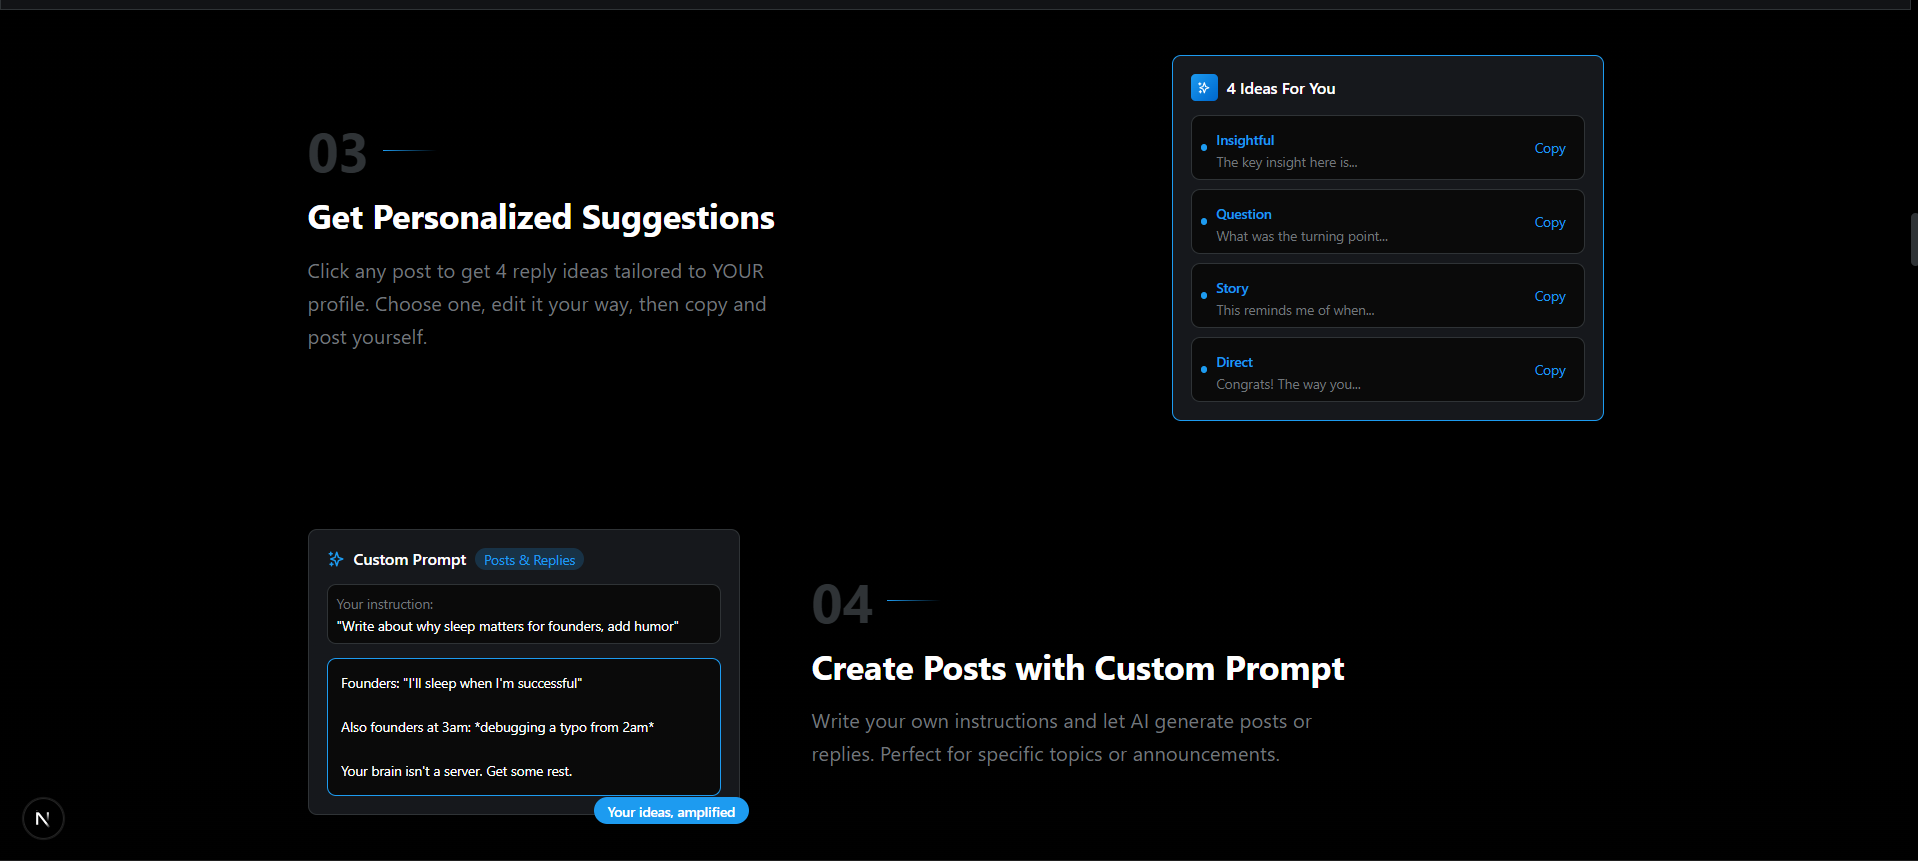
Task: Select the Posts & Replies tag
Action: [x=529, y=560]
